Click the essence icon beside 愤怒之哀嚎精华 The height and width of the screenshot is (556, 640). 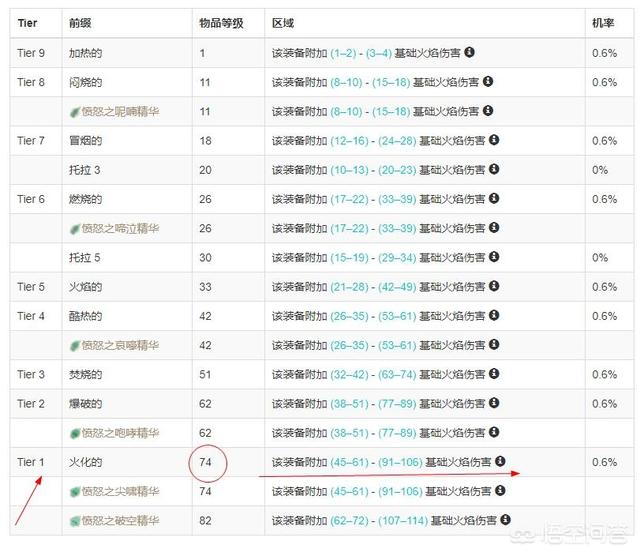click(75, 346)
